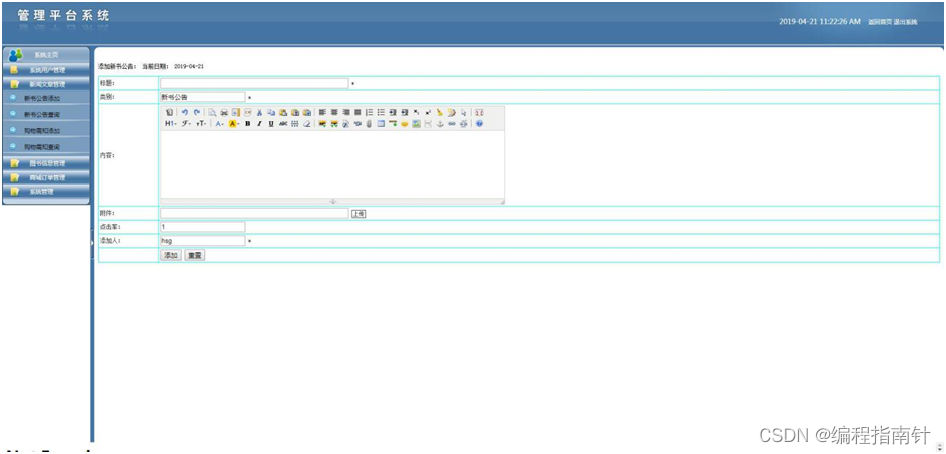Click the 类别 field containing 新书公告
The width and height of the screenshot is (946, 454).
click(203, 97)
